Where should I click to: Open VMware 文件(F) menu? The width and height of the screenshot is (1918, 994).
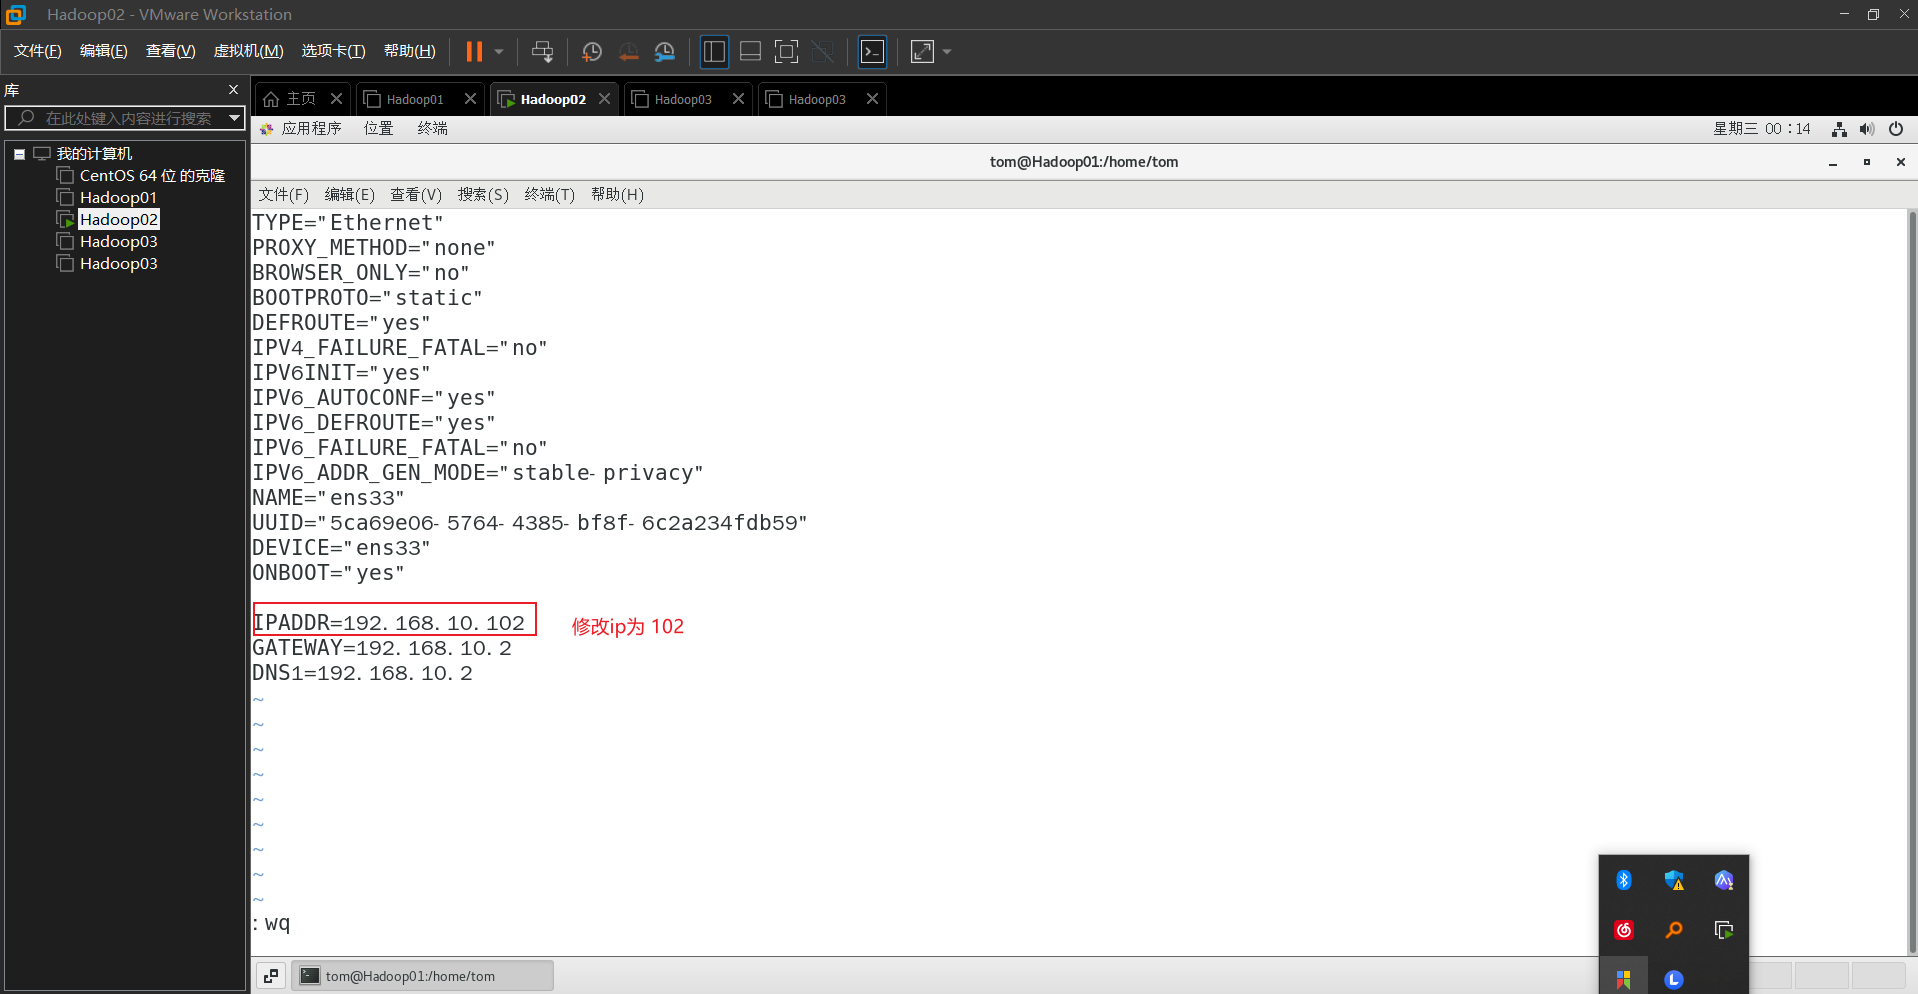[x=38, y=51]
